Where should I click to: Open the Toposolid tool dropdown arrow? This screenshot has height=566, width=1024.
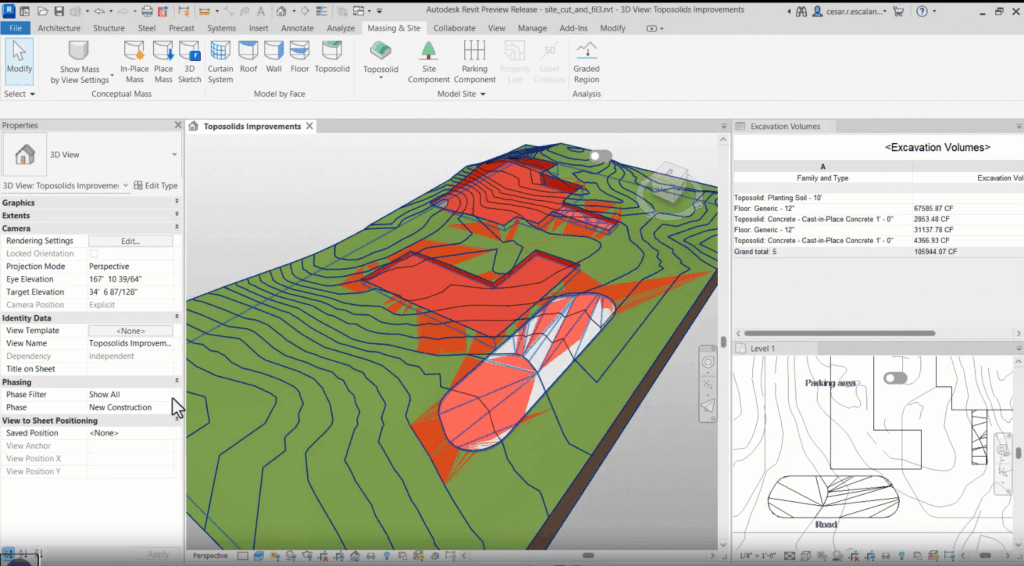tap(381, 78)
